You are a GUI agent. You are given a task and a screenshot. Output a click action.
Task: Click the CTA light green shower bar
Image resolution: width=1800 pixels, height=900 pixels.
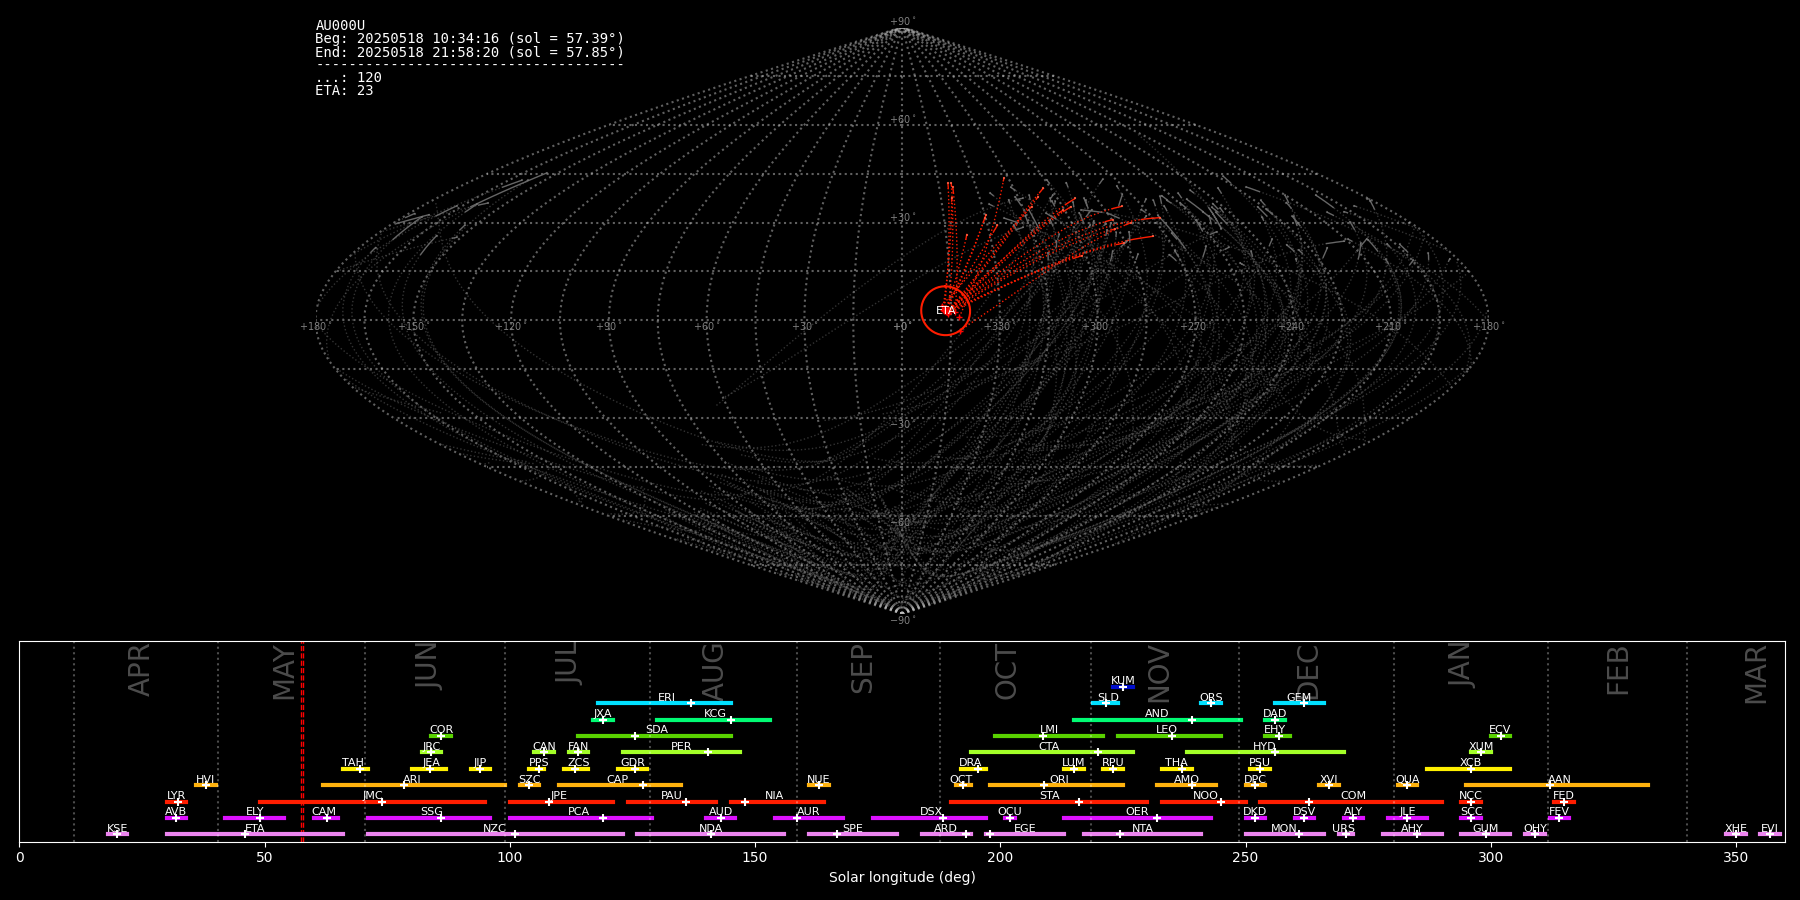[1052, 752]
